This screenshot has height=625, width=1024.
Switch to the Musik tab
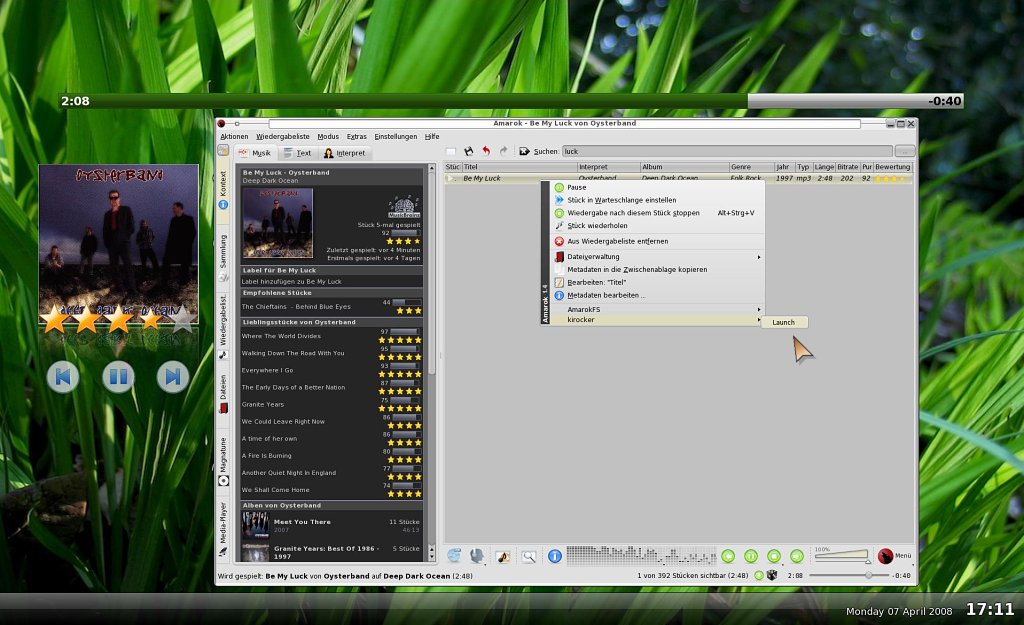tap(255, 153)
